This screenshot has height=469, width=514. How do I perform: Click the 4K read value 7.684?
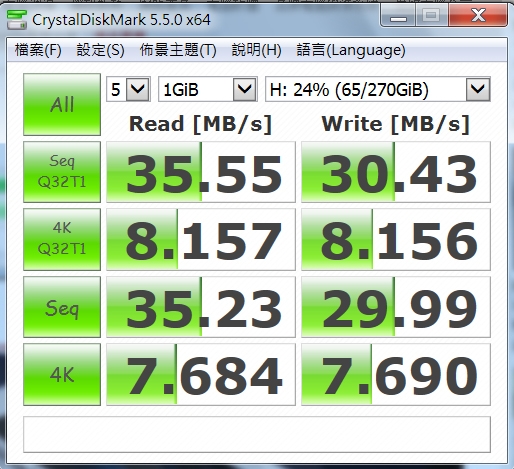click(201, 374)
